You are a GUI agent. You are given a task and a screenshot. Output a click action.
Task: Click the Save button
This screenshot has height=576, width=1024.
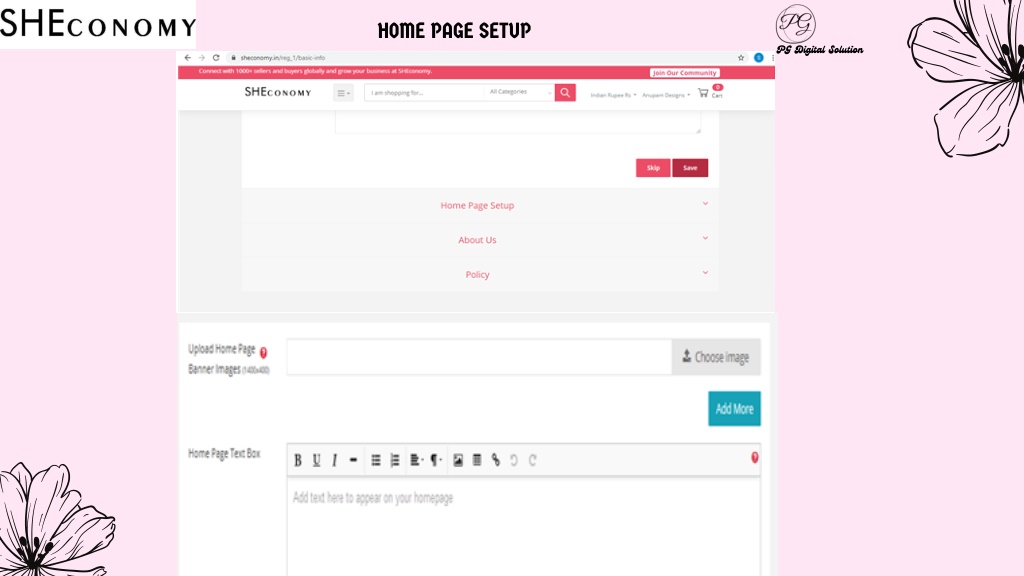coord(690,168)
